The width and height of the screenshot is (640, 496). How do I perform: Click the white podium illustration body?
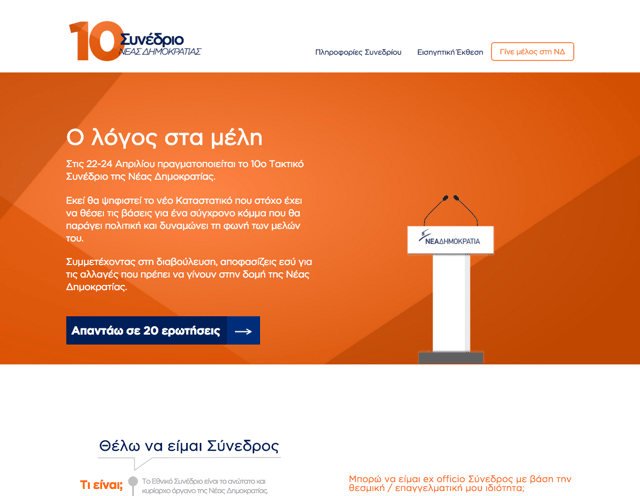pyautogui.click(x=450, y=300)
